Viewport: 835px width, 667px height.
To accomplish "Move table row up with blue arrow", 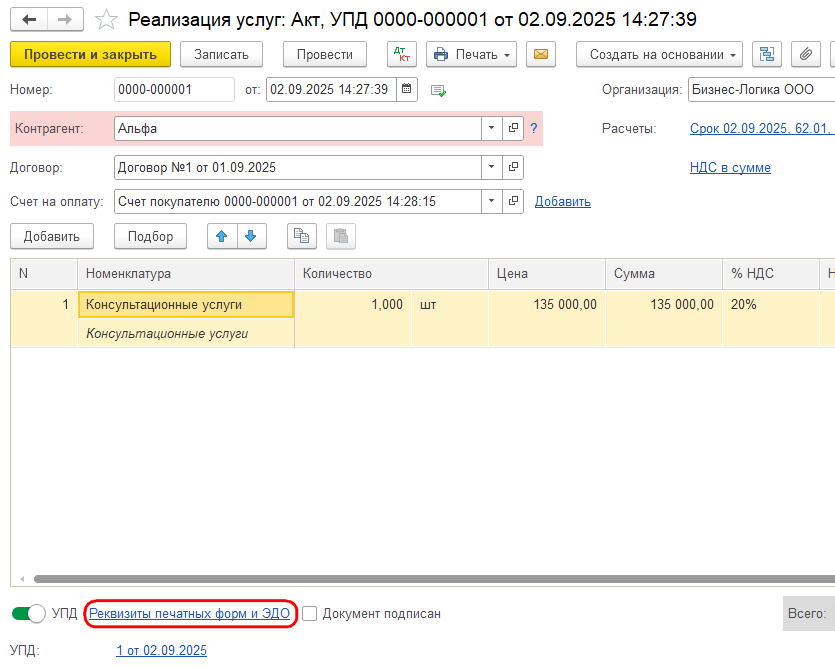I will click(x=222, y=236).
